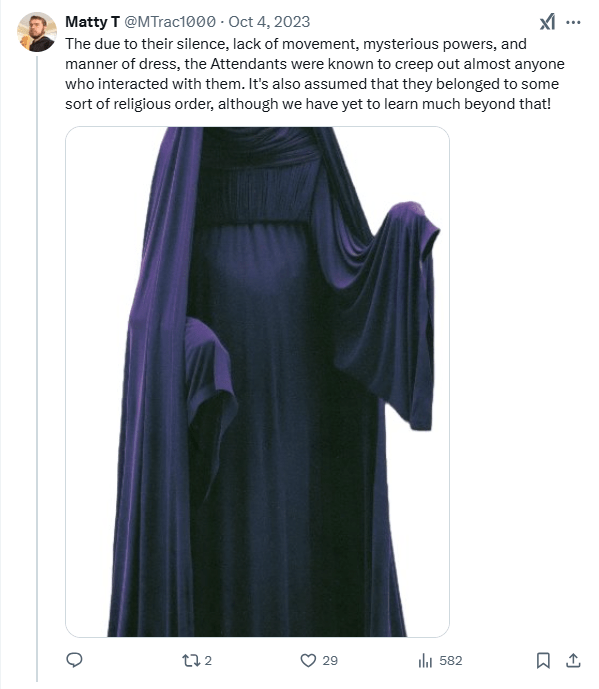Click the tweet text about the Attendants
This screenshot has height=689, width=599.
(x=315, y=74)
